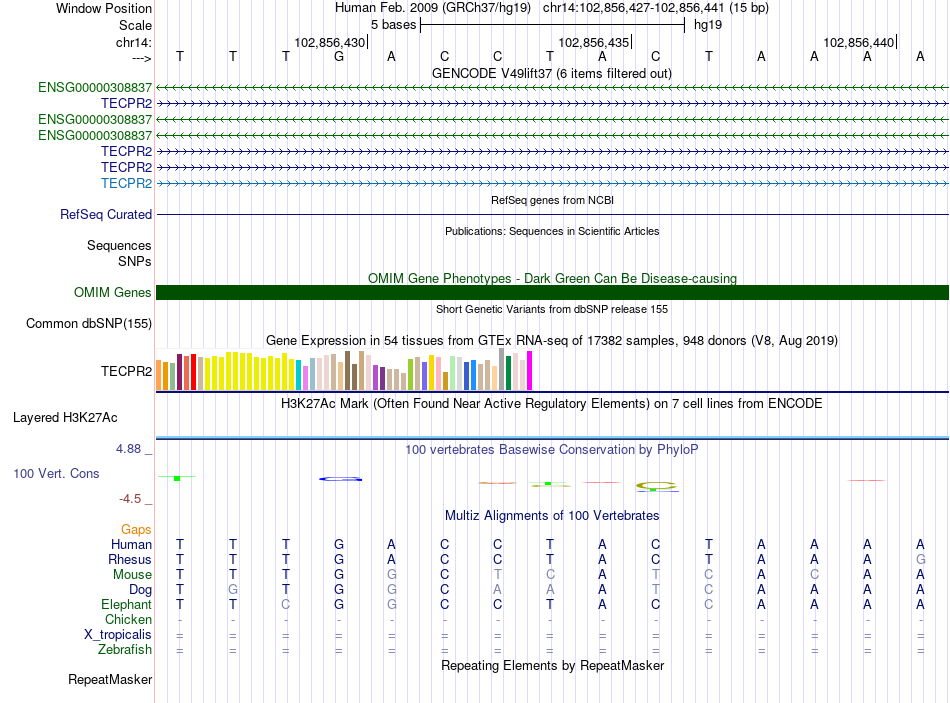Image resolution: width=950 pixels, height=703 pixels.
Task: Open the H3K27Ac Mark ENCODE track title
Action: [x=552, y=404]
